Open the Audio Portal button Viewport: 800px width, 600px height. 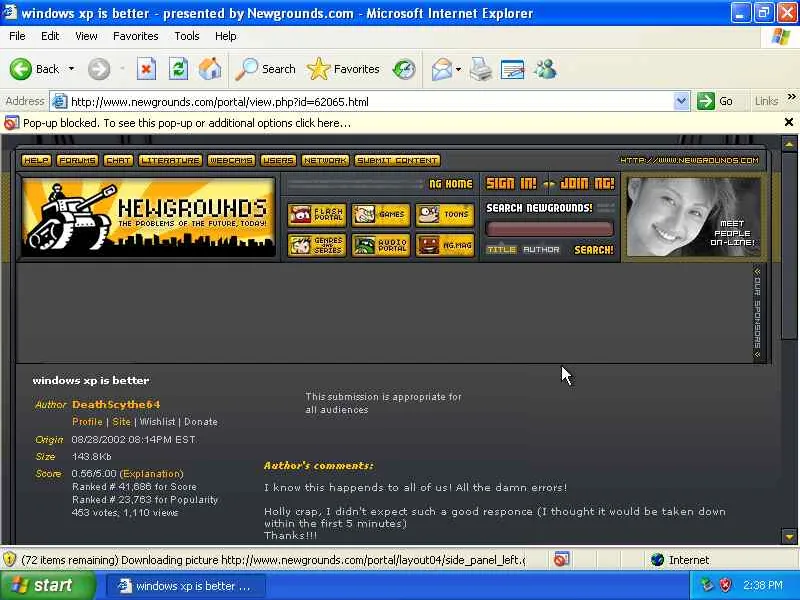point(381,245)
